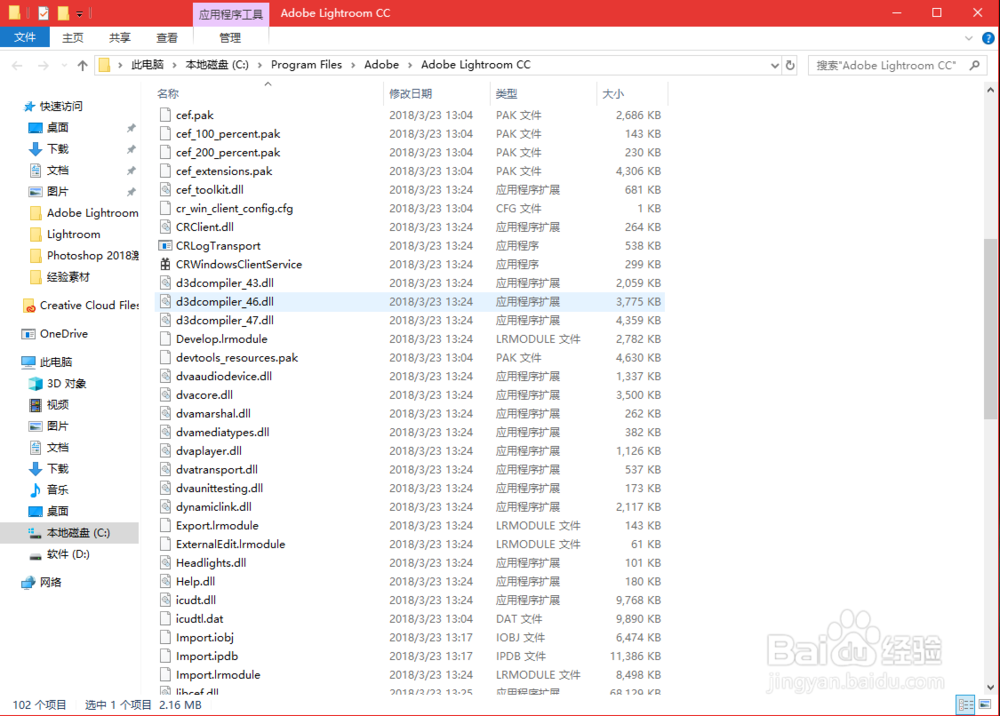
Task: Click the search magnifier icon
Action: click(x=974, y=65)
